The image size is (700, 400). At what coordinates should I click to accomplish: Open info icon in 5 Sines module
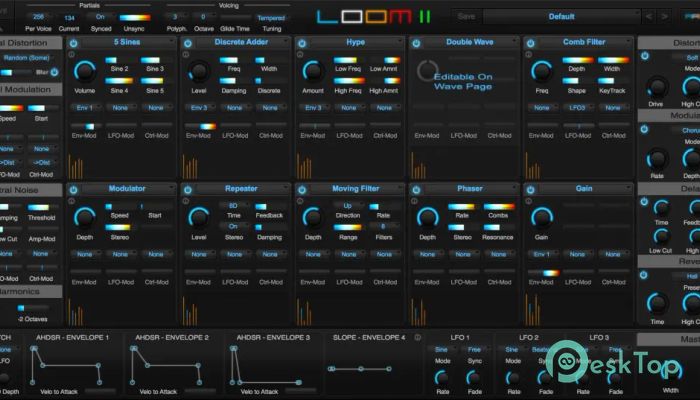click(x=71, y=54)
